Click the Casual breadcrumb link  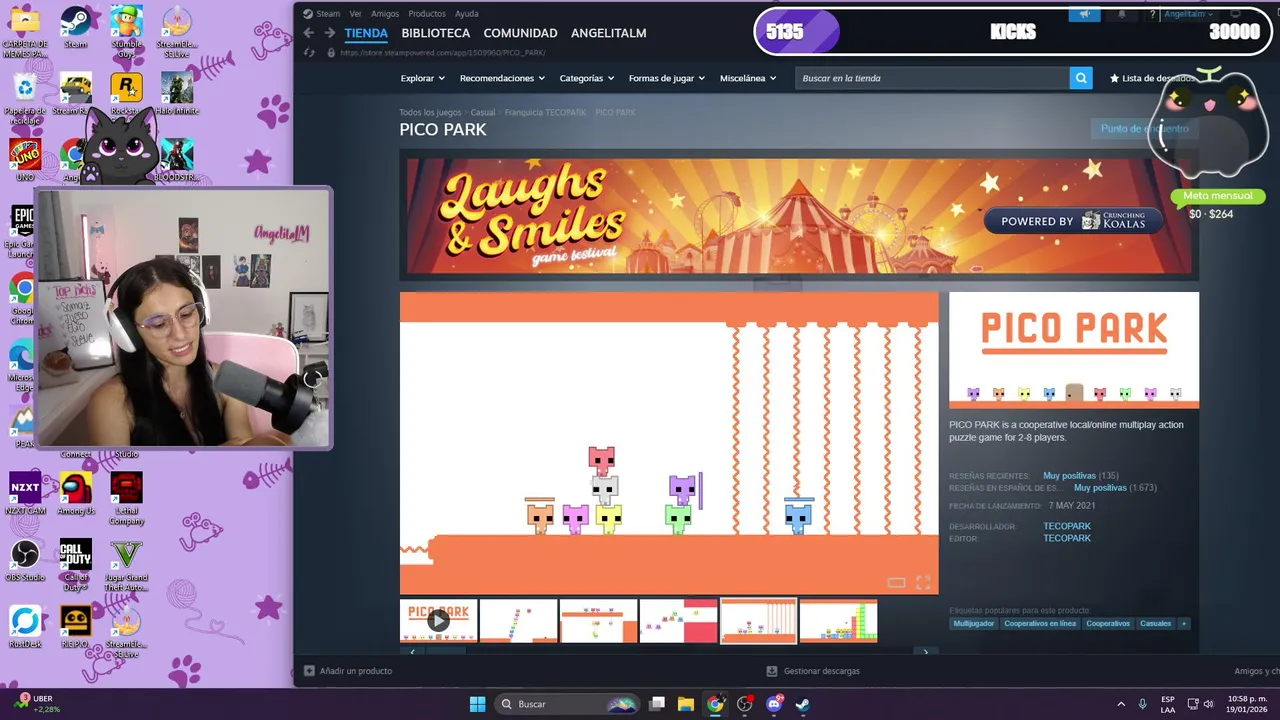click(x=483, y=113)
